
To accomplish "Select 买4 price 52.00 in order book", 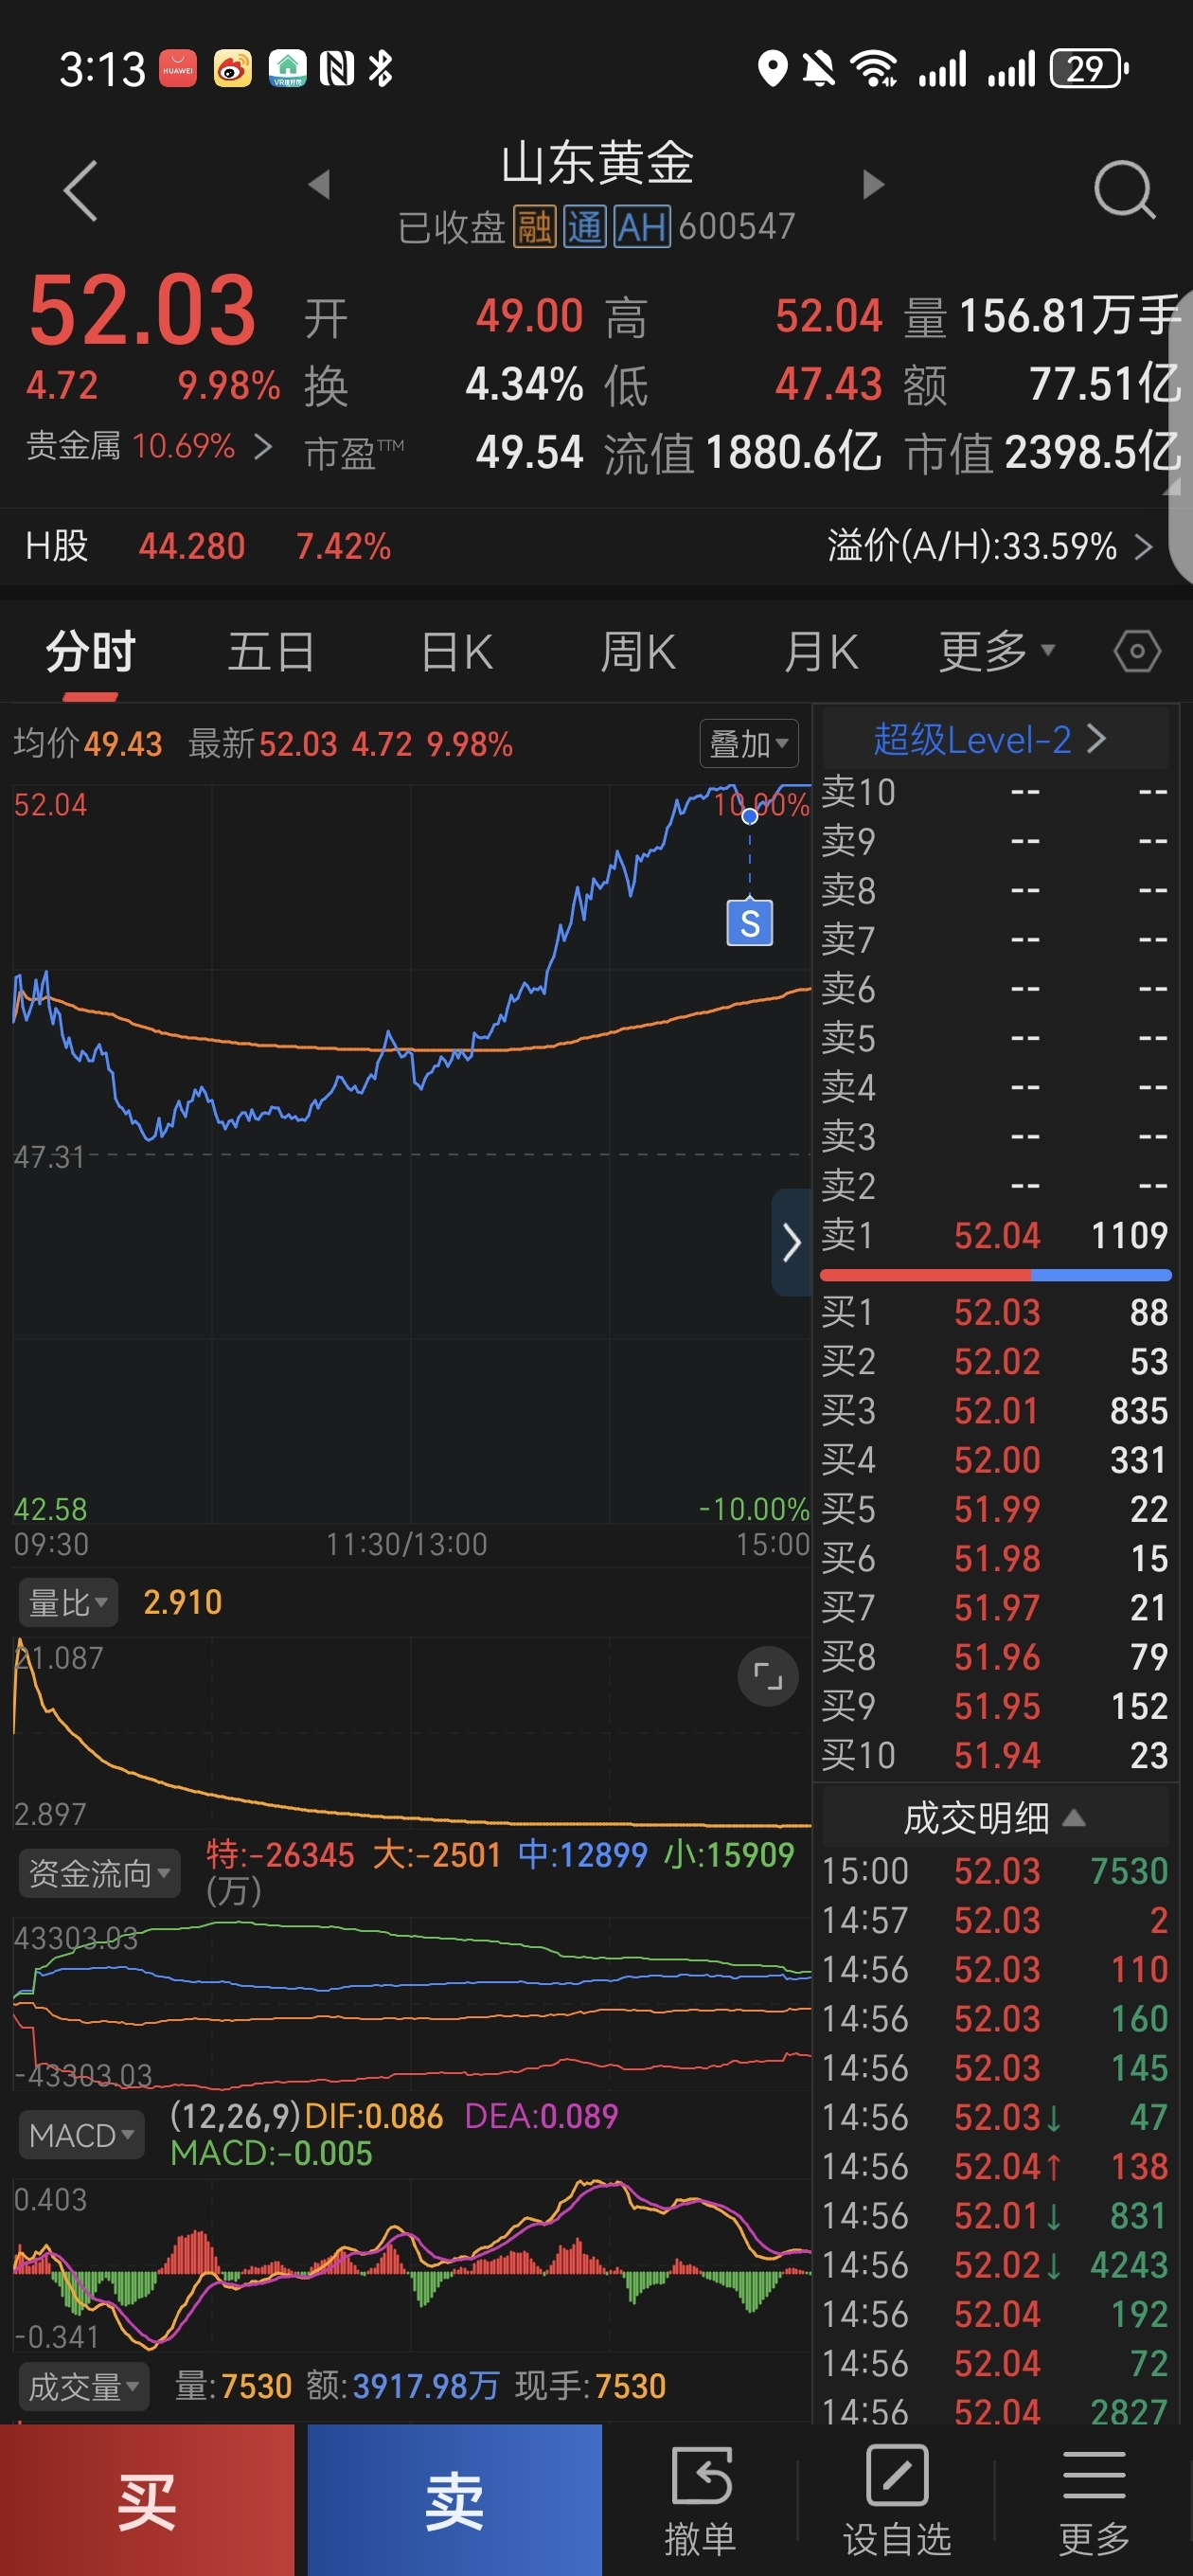I will coord(995,1460).
